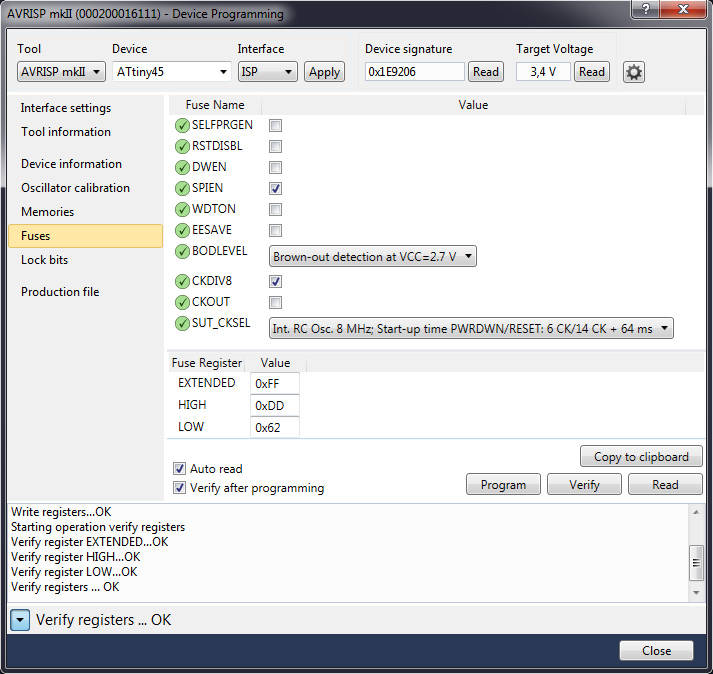Screen dimensions: 713x674
Task: Click the help question mark button in title bar
Action: click(645, 9)
